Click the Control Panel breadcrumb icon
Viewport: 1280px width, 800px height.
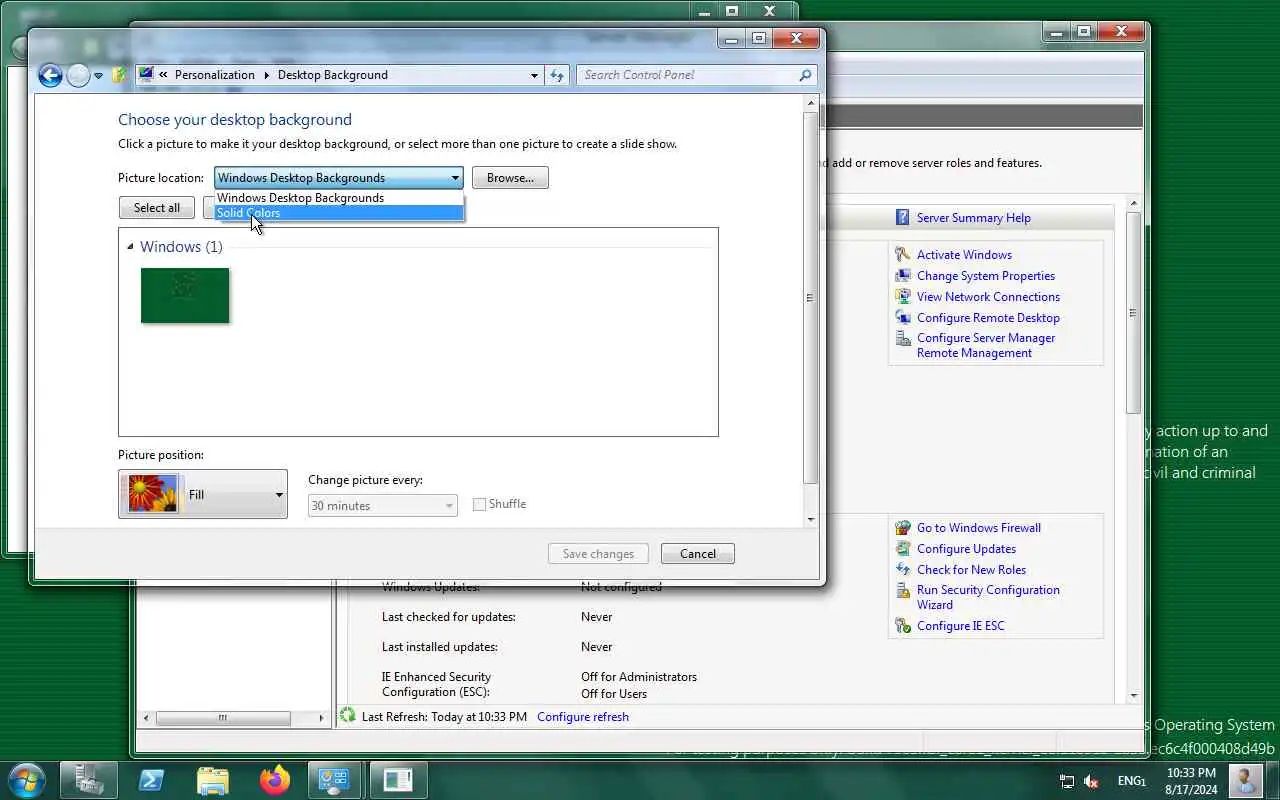pyautogui.click(x=146, y=74)
